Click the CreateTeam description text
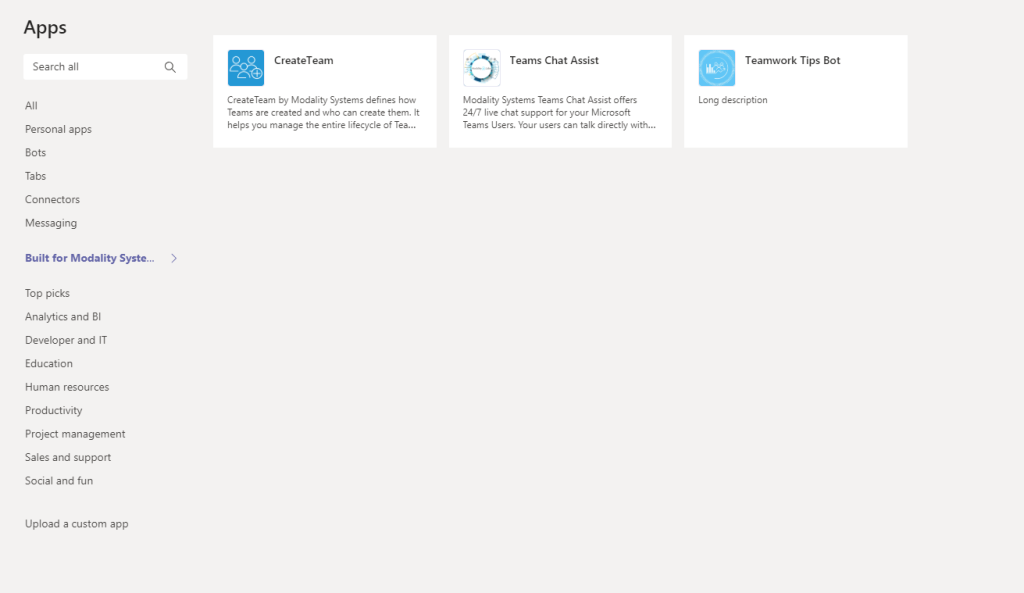The height and width of the screenshot is (593, 1024). click(x=323, y=112)
